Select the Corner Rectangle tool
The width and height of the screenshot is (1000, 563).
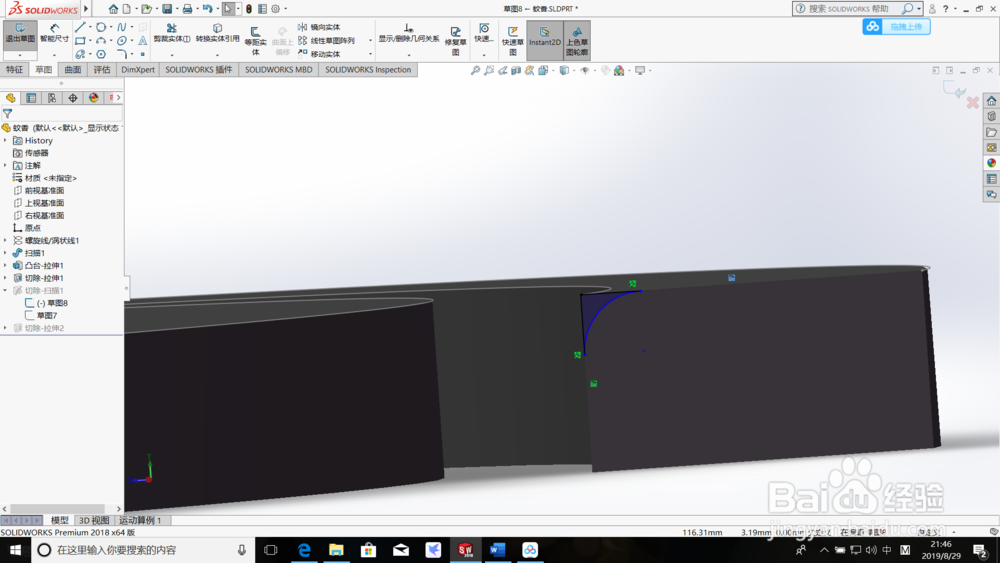[x=80, y=41]
